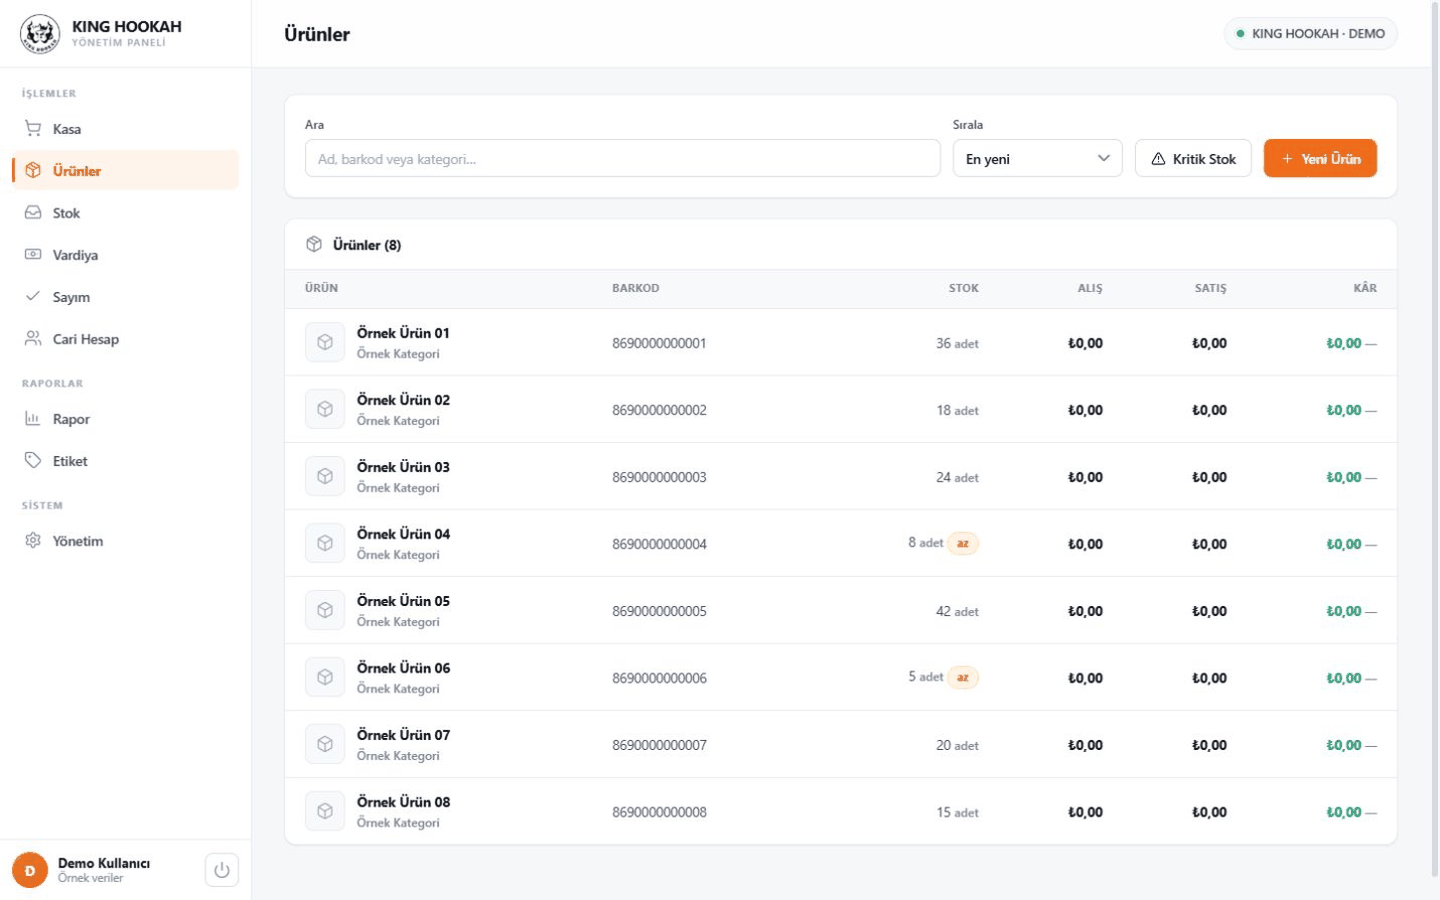Viewport: 1440px width, 900px height.
Task: Click the power logout icon
Action: pos(222,870)
